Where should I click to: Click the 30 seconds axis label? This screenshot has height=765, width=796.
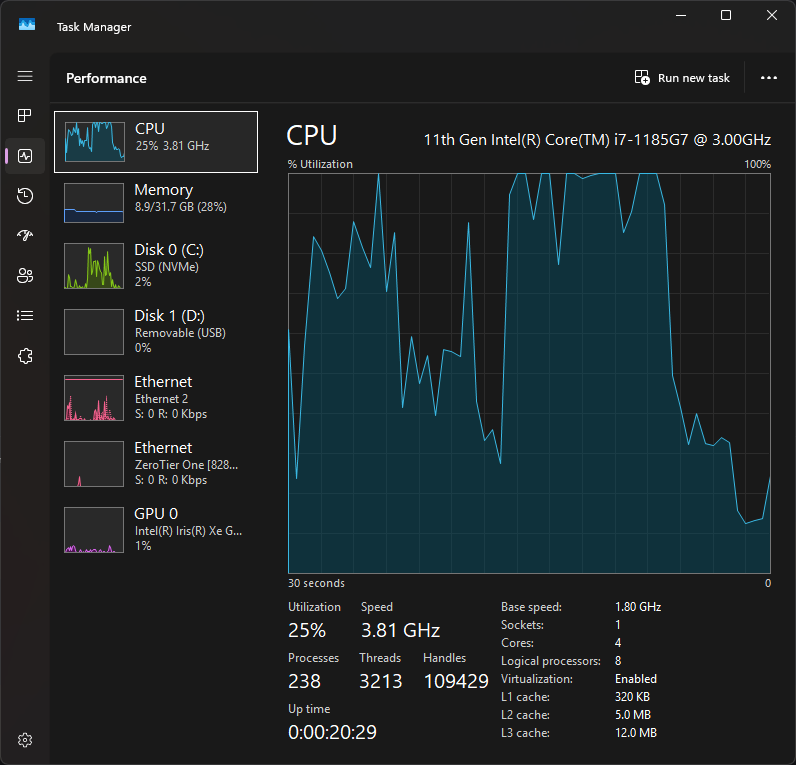(x=316, y=583)
